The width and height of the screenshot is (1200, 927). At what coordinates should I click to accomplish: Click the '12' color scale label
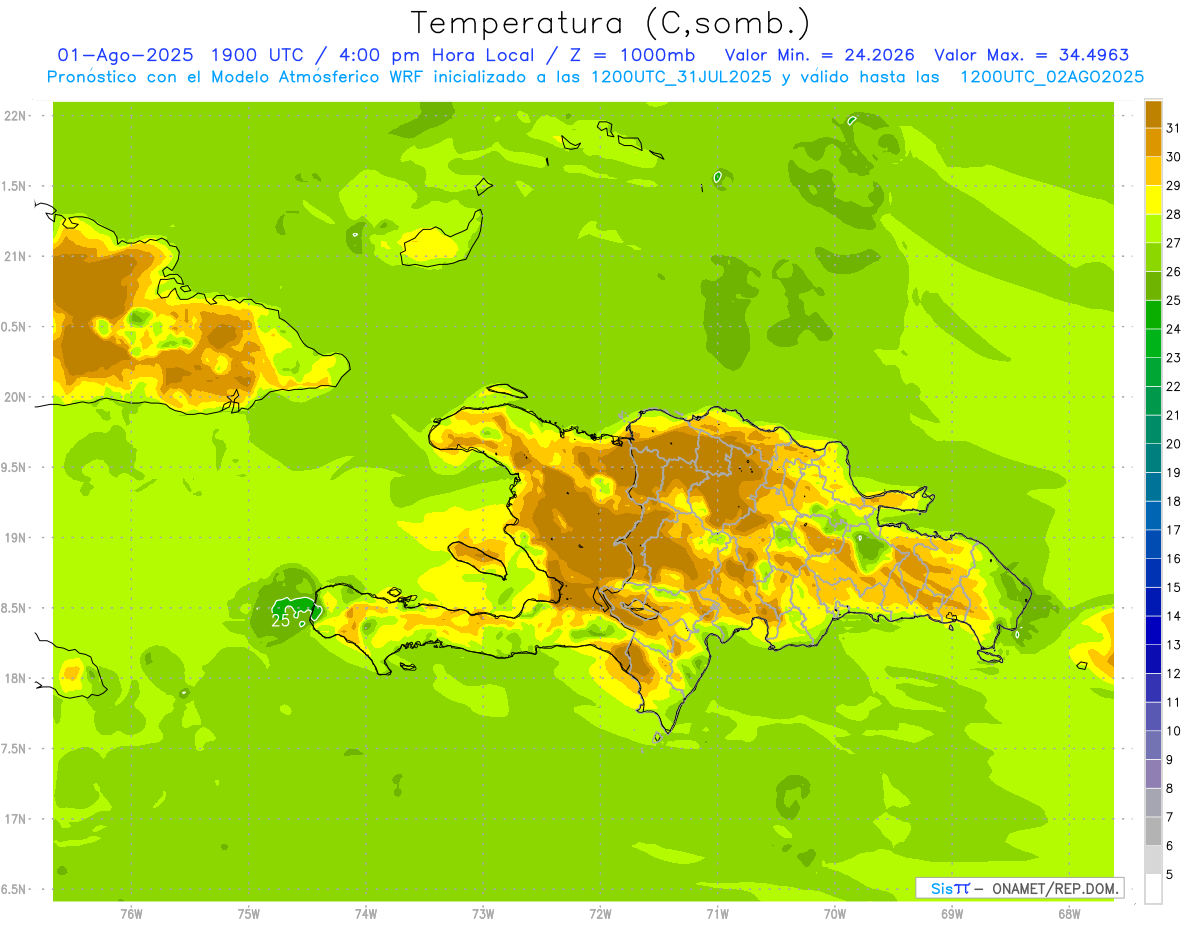[x=1173, y=674]
